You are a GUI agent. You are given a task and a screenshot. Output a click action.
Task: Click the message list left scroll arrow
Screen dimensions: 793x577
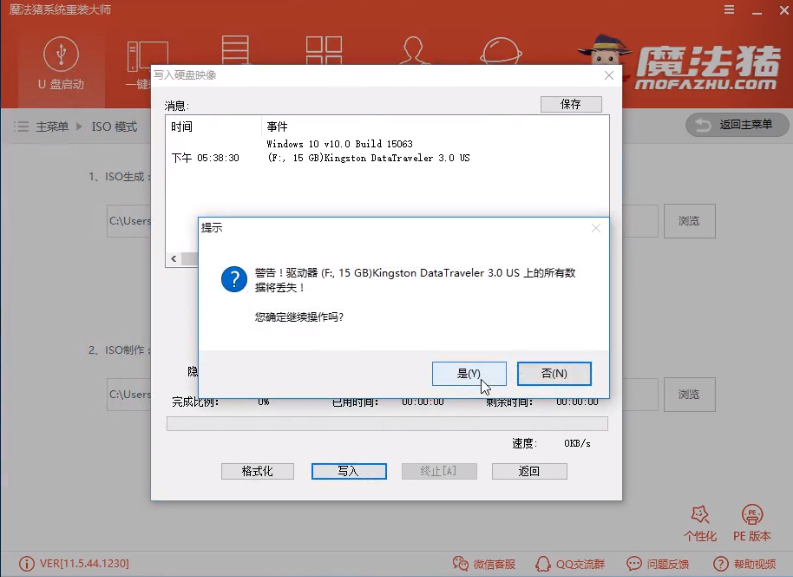tap(173, 259)
